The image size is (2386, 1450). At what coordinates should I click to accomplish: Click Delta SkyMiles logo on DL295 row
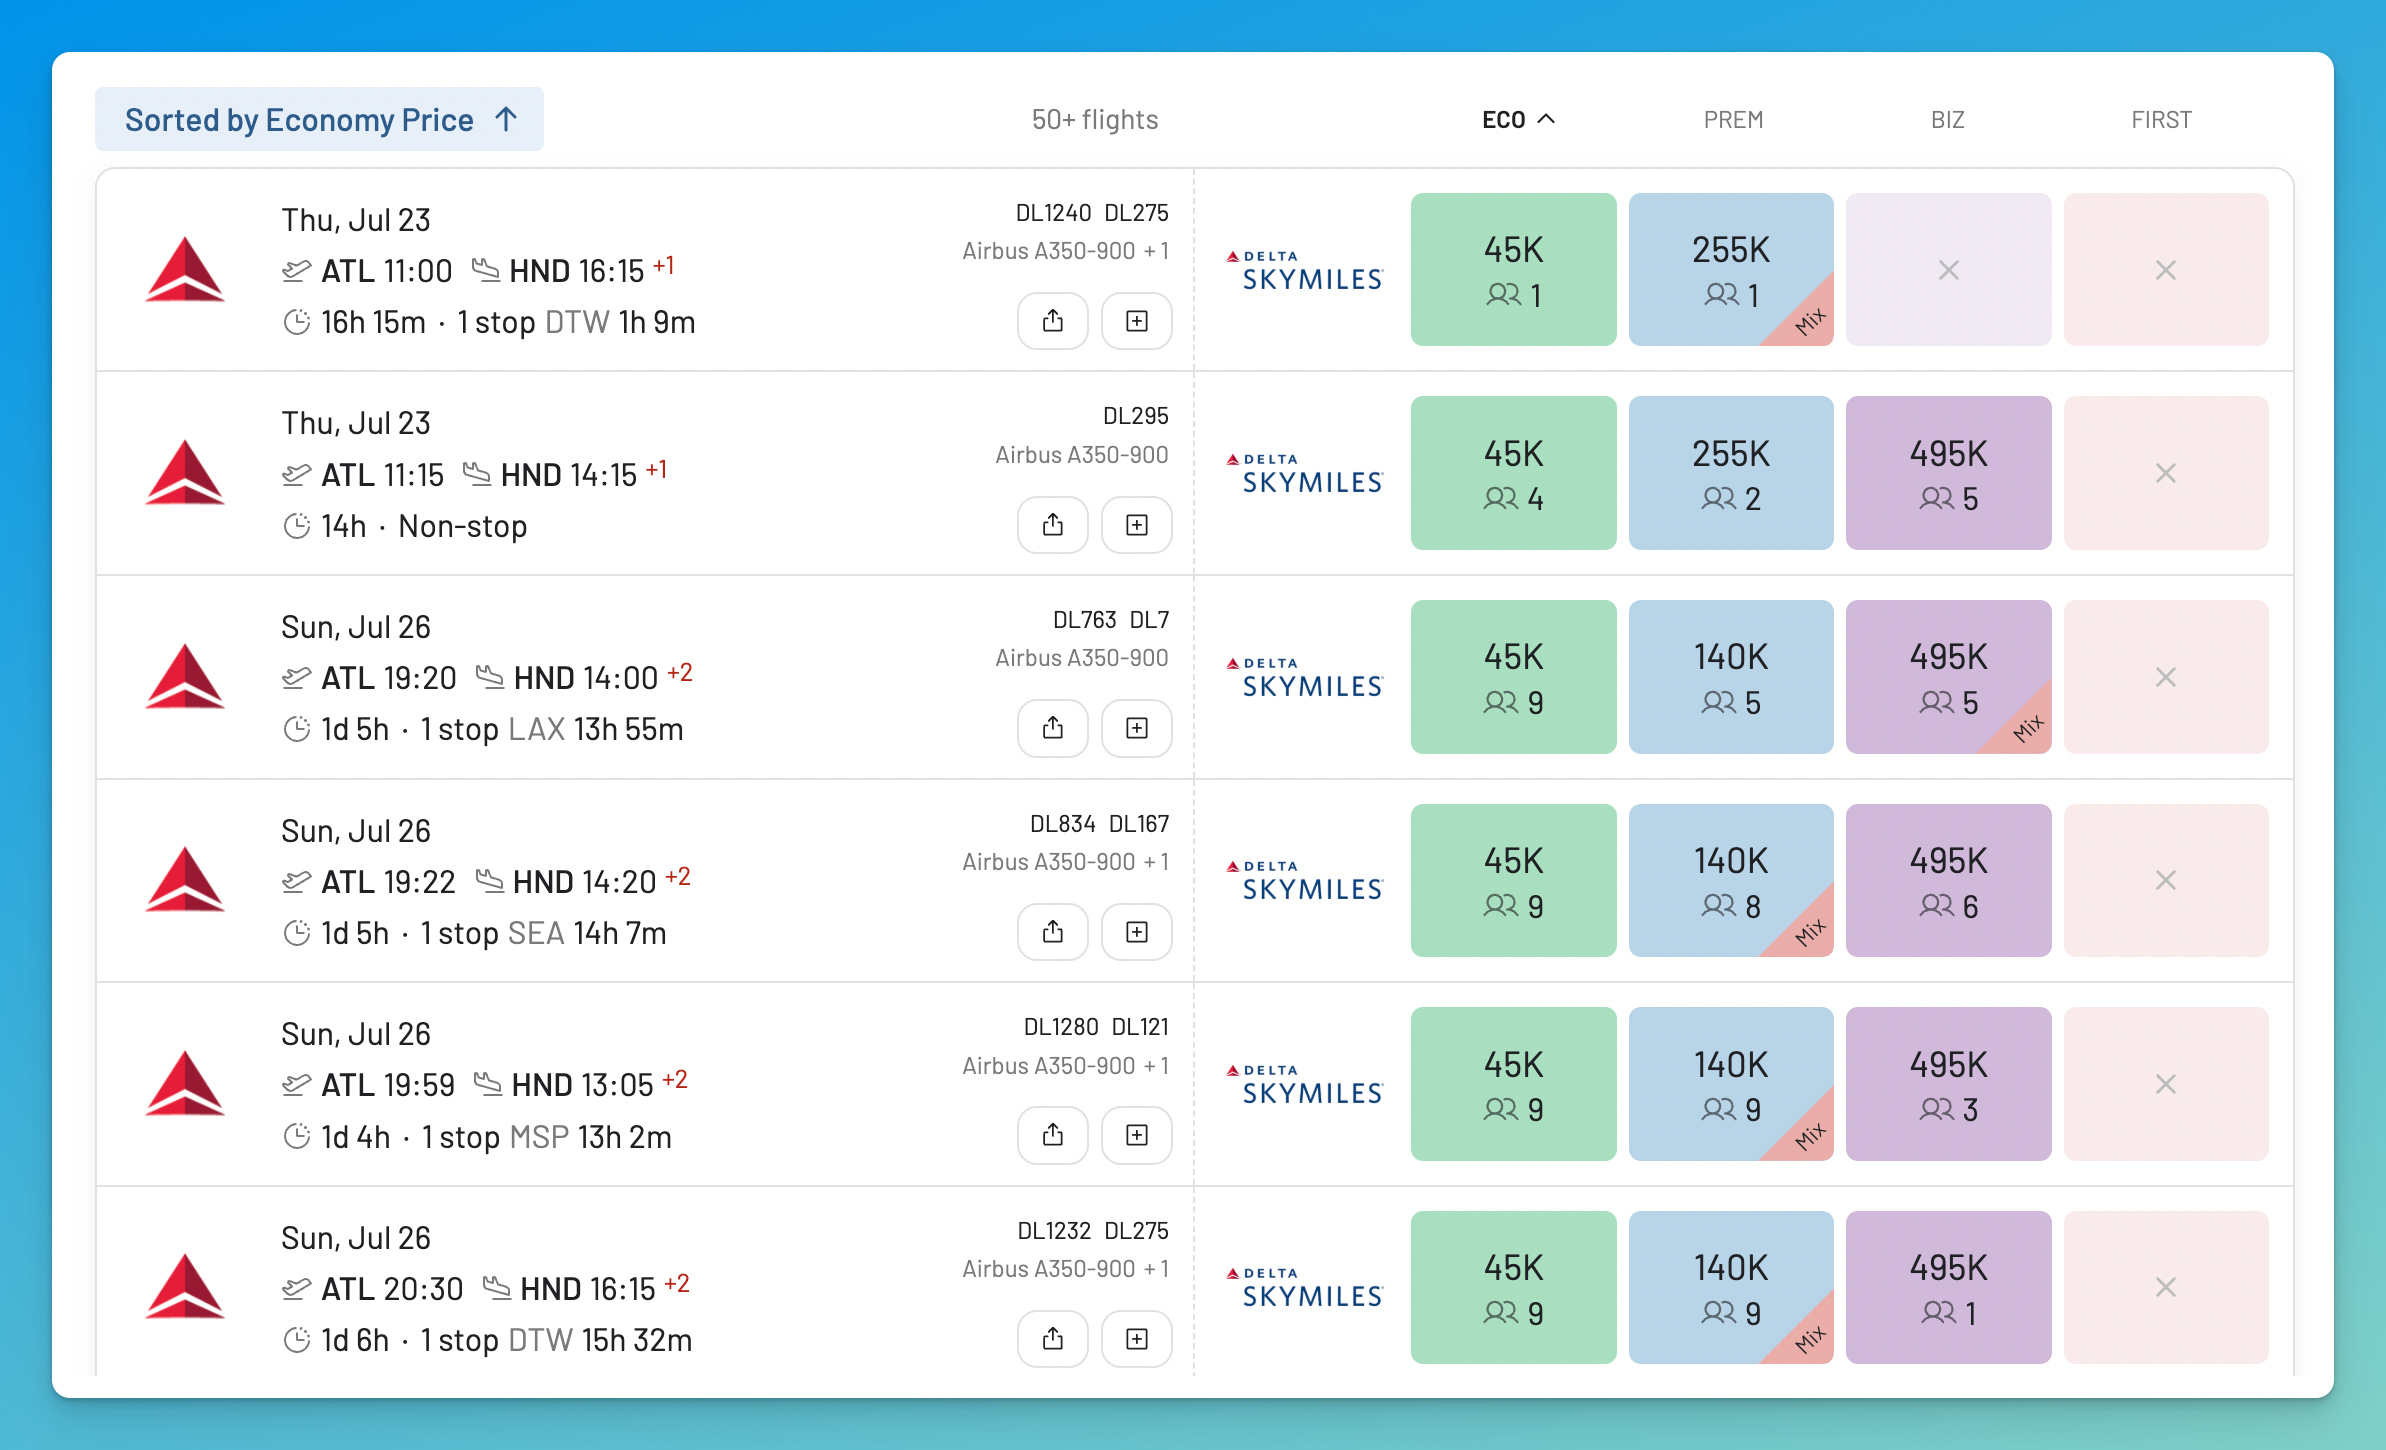tap(1304, 473)
